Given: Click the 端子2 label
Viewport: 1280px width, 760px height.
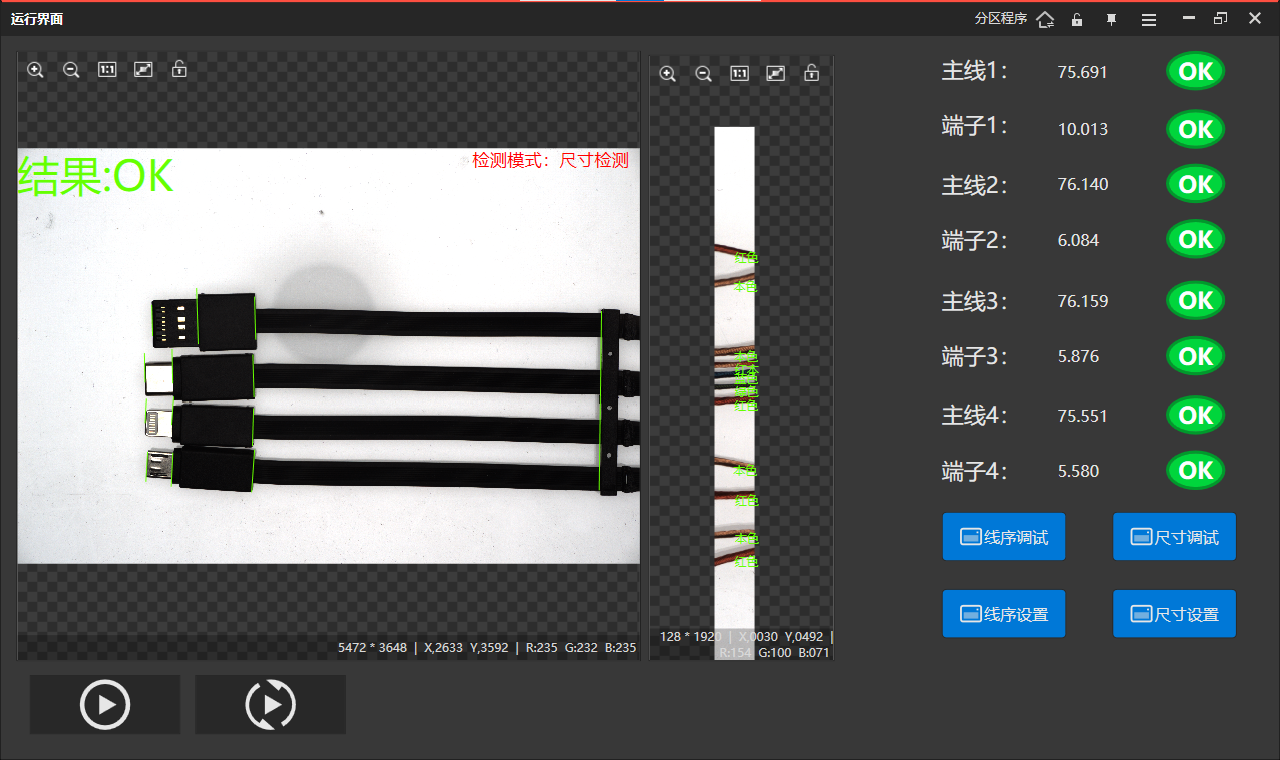Looking at the screenshot, I should (x=975, y=241).
